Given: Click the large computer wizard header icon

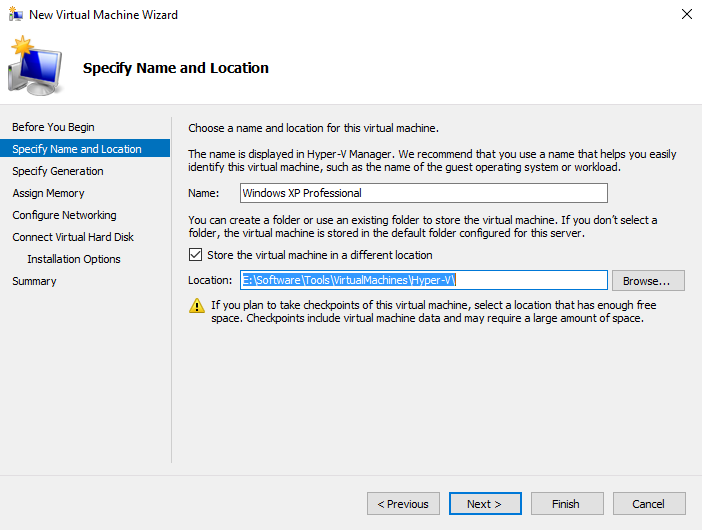Looking at the screenshot, I should pos(36,67).
